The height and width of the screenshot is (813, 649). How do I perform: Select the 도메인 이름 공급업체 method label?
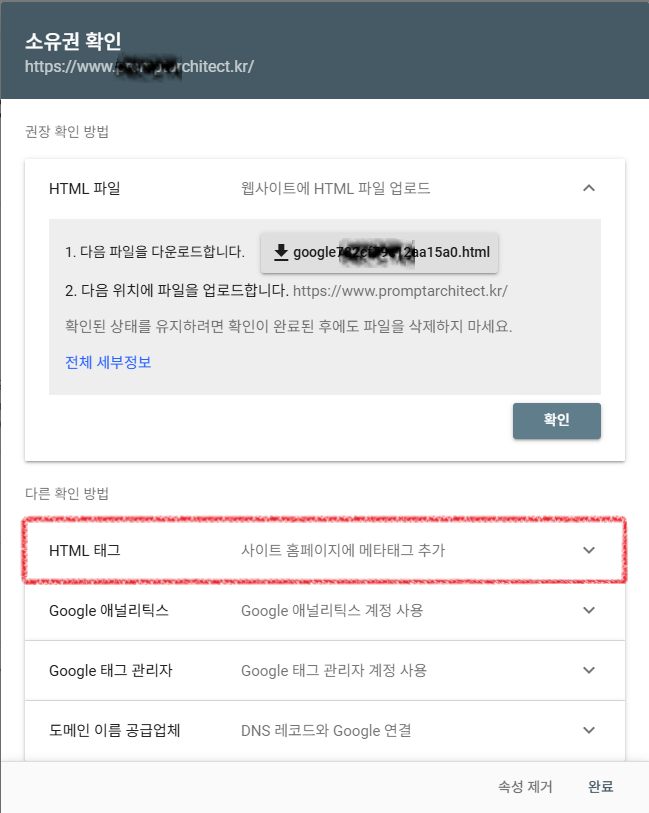tap(115, 730)
